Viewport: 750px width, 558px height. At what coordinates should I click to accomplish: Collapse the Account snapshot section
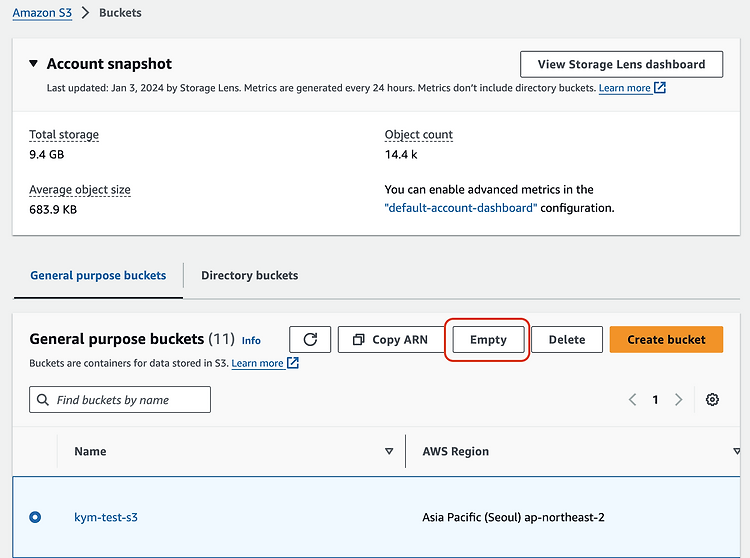(x=33, y=63)
